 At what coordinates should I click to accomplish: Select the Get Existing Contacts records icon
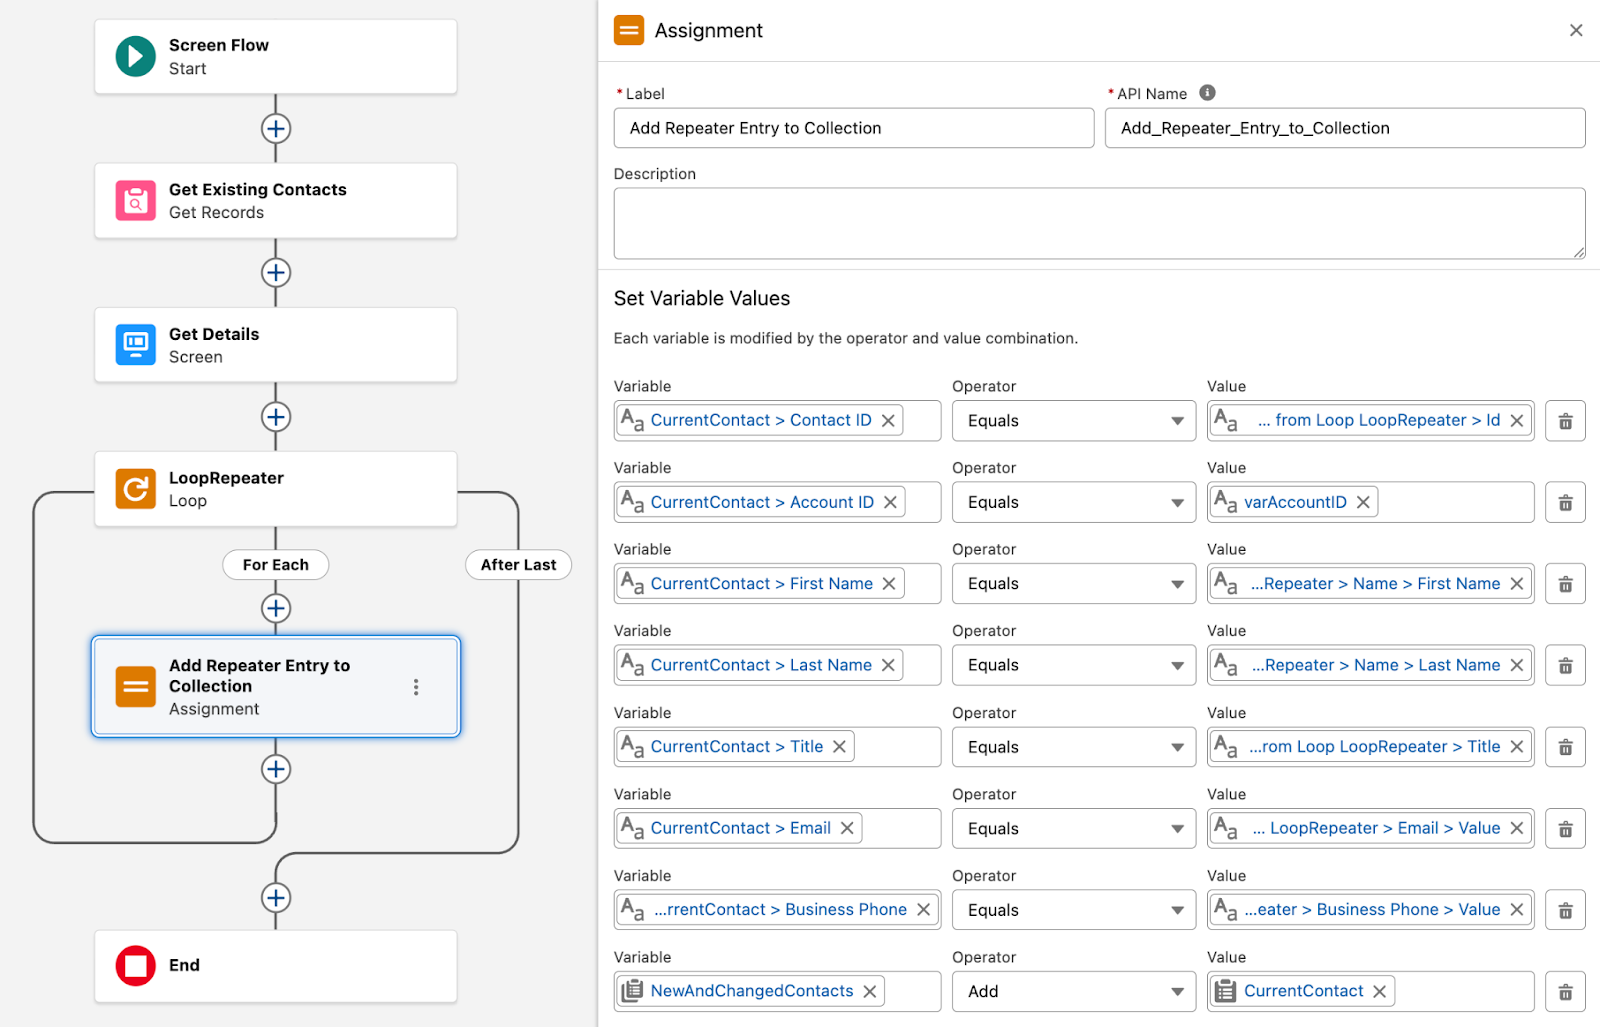pos(135,201)
